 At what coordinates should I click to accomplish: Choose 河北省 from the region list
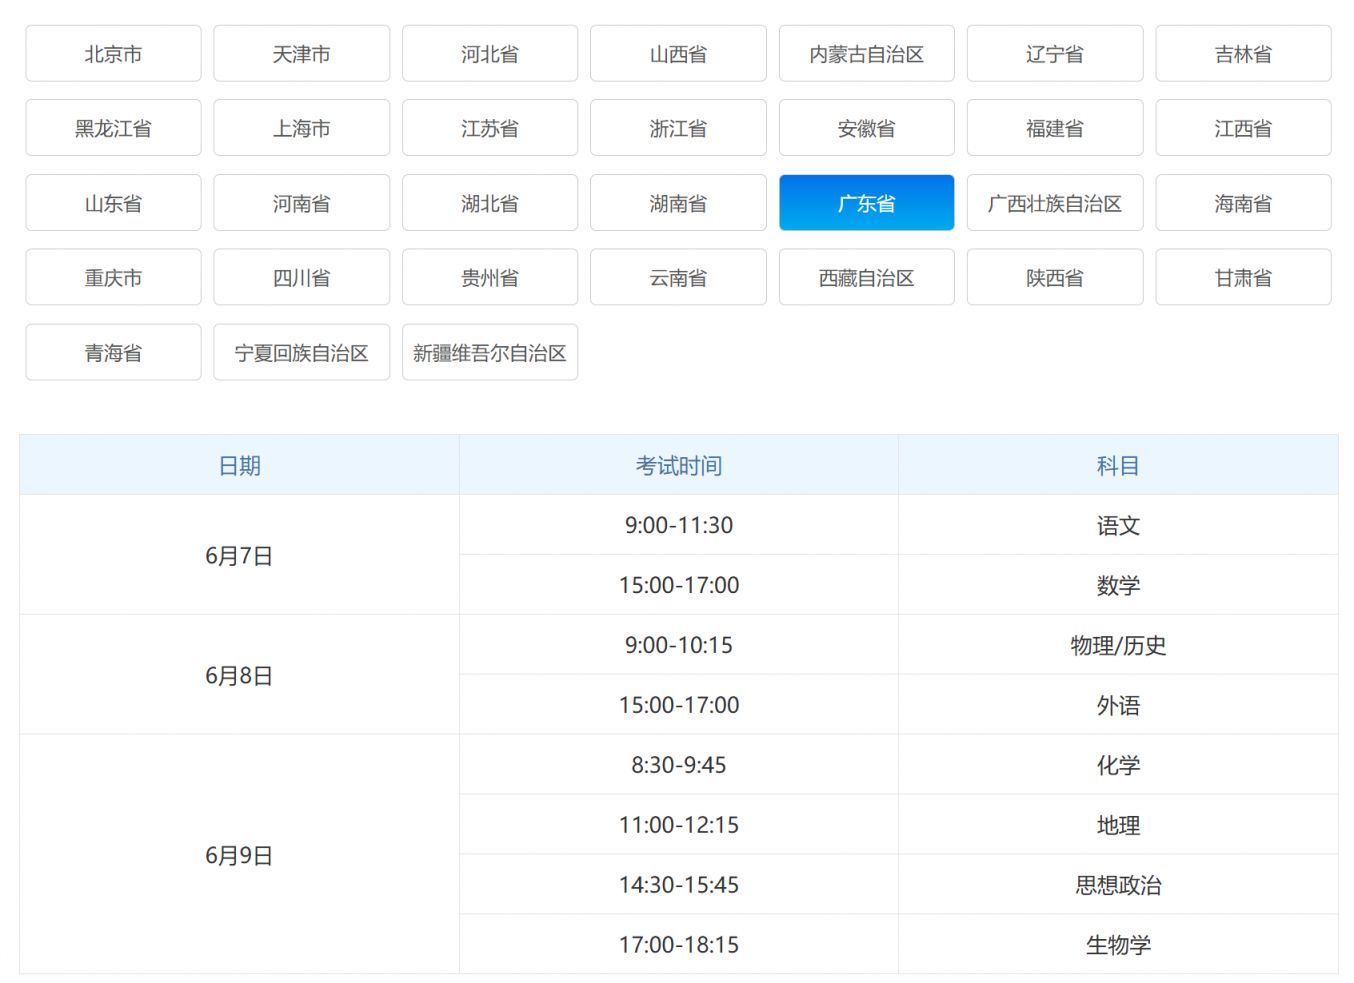pos(490,54)
